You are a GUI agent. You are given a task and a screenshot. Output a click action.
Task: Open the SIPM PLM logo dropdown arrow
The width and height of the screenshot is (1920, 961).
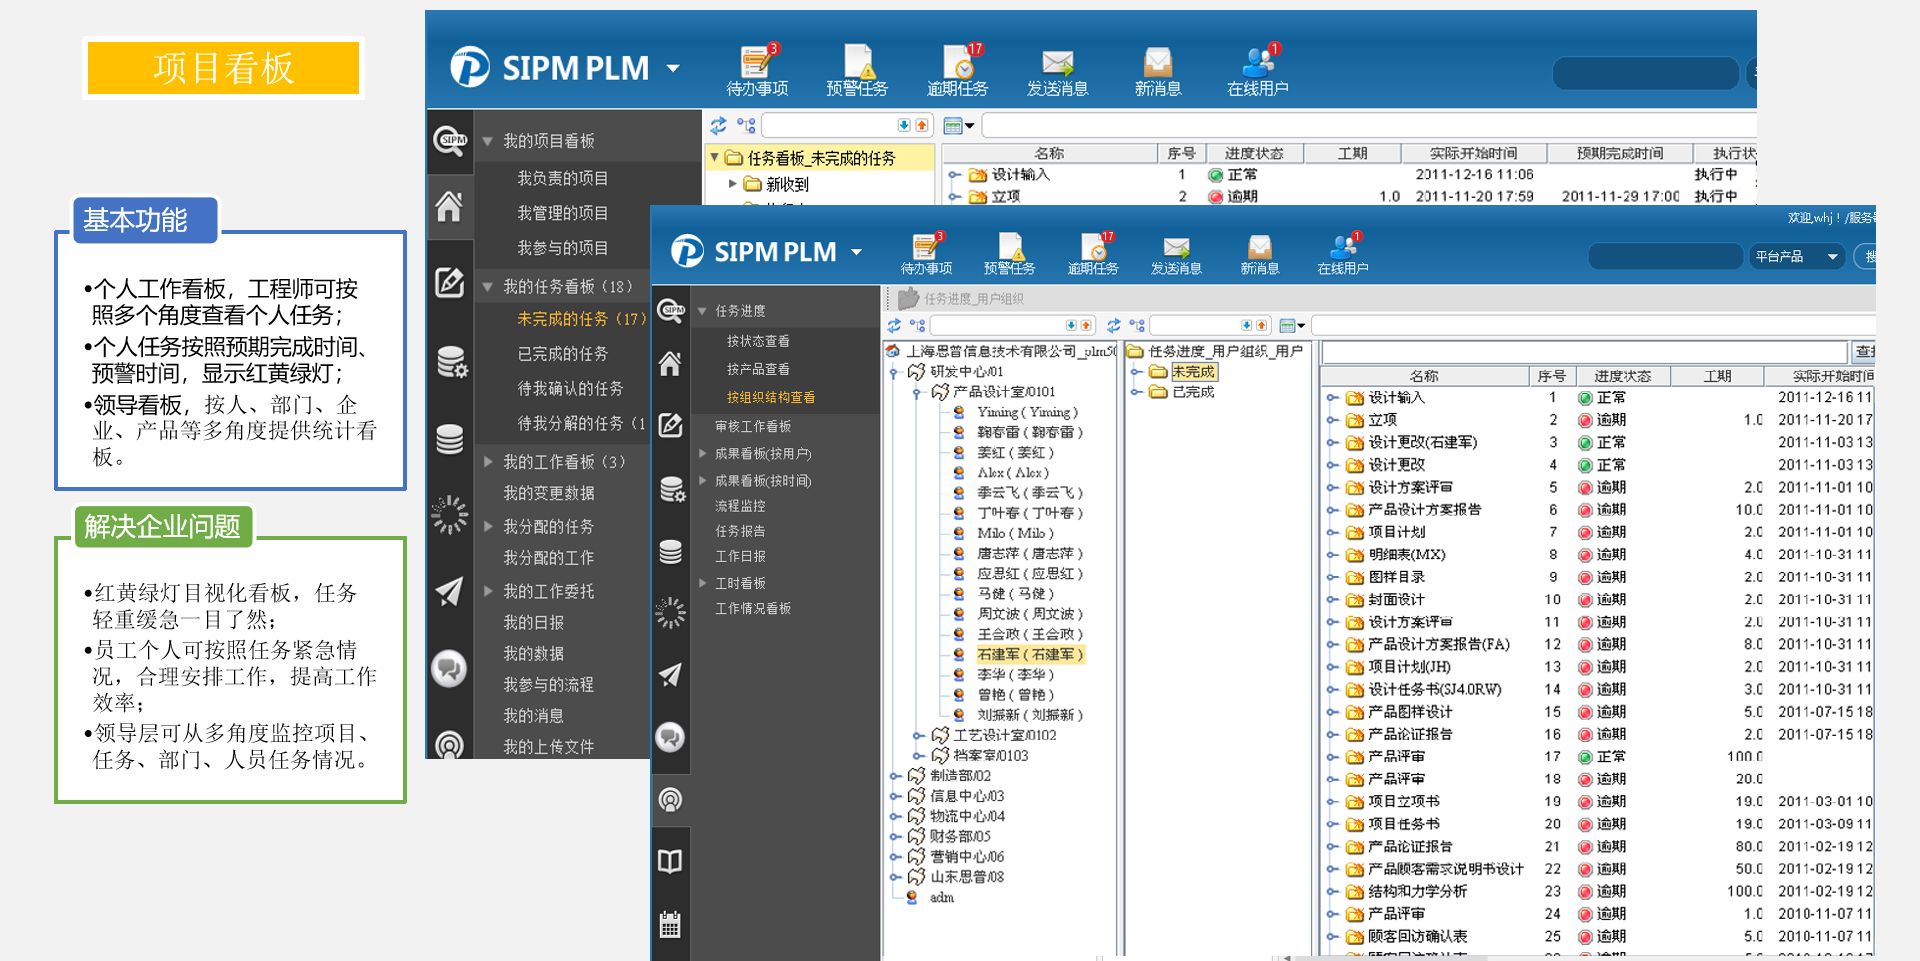coord(856,252)
